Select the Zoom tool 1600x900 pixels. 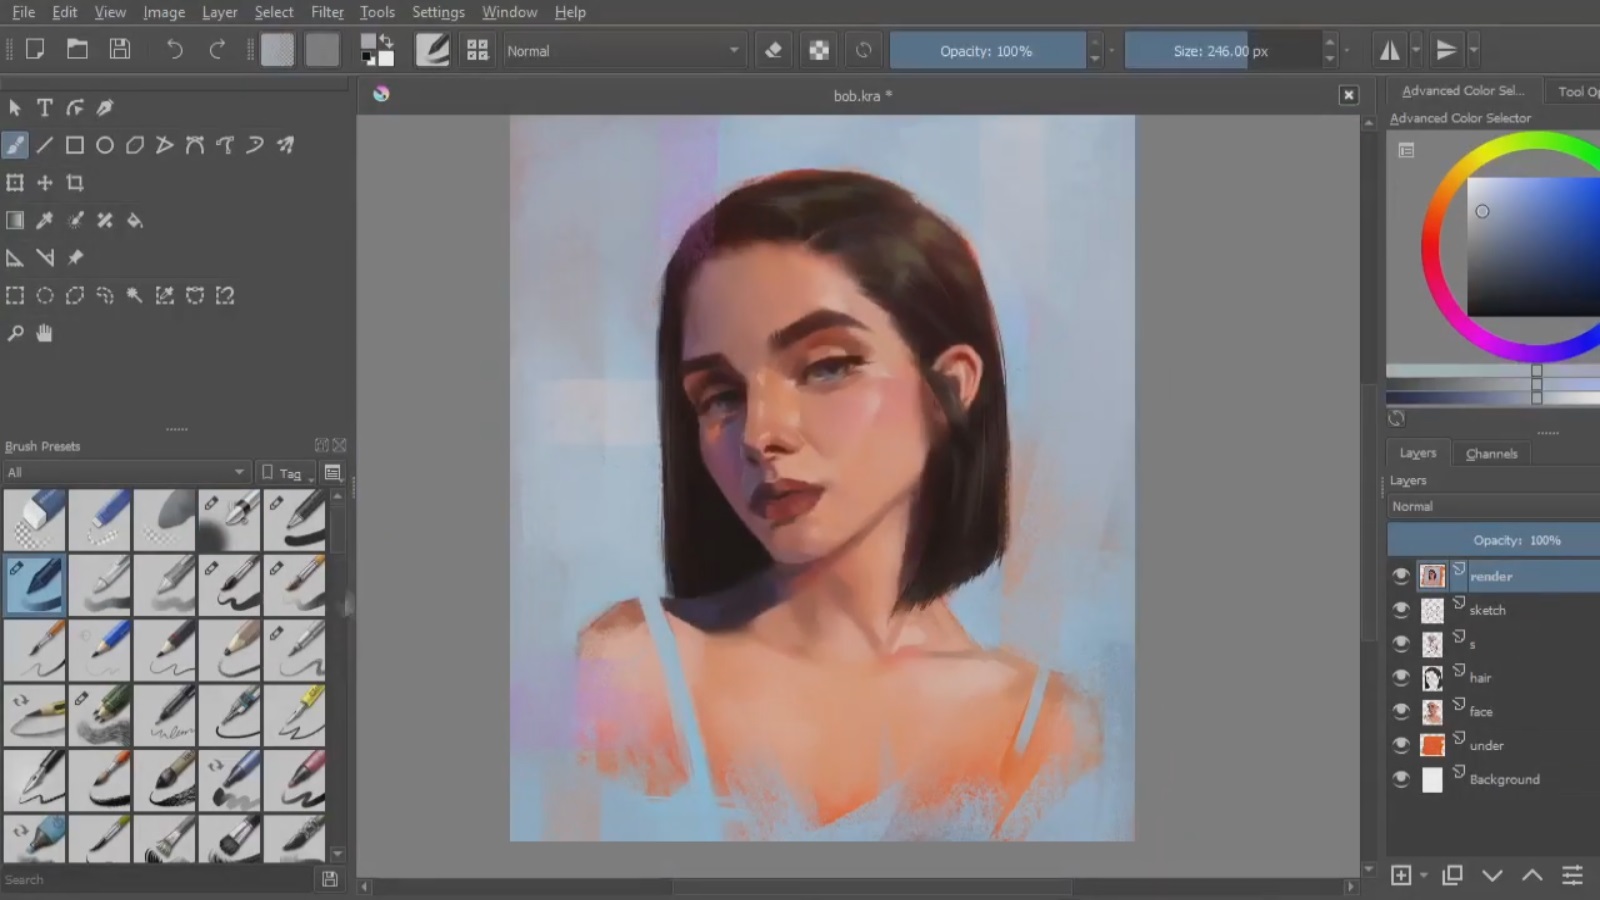pyautogui.click(x=15, y=333)
